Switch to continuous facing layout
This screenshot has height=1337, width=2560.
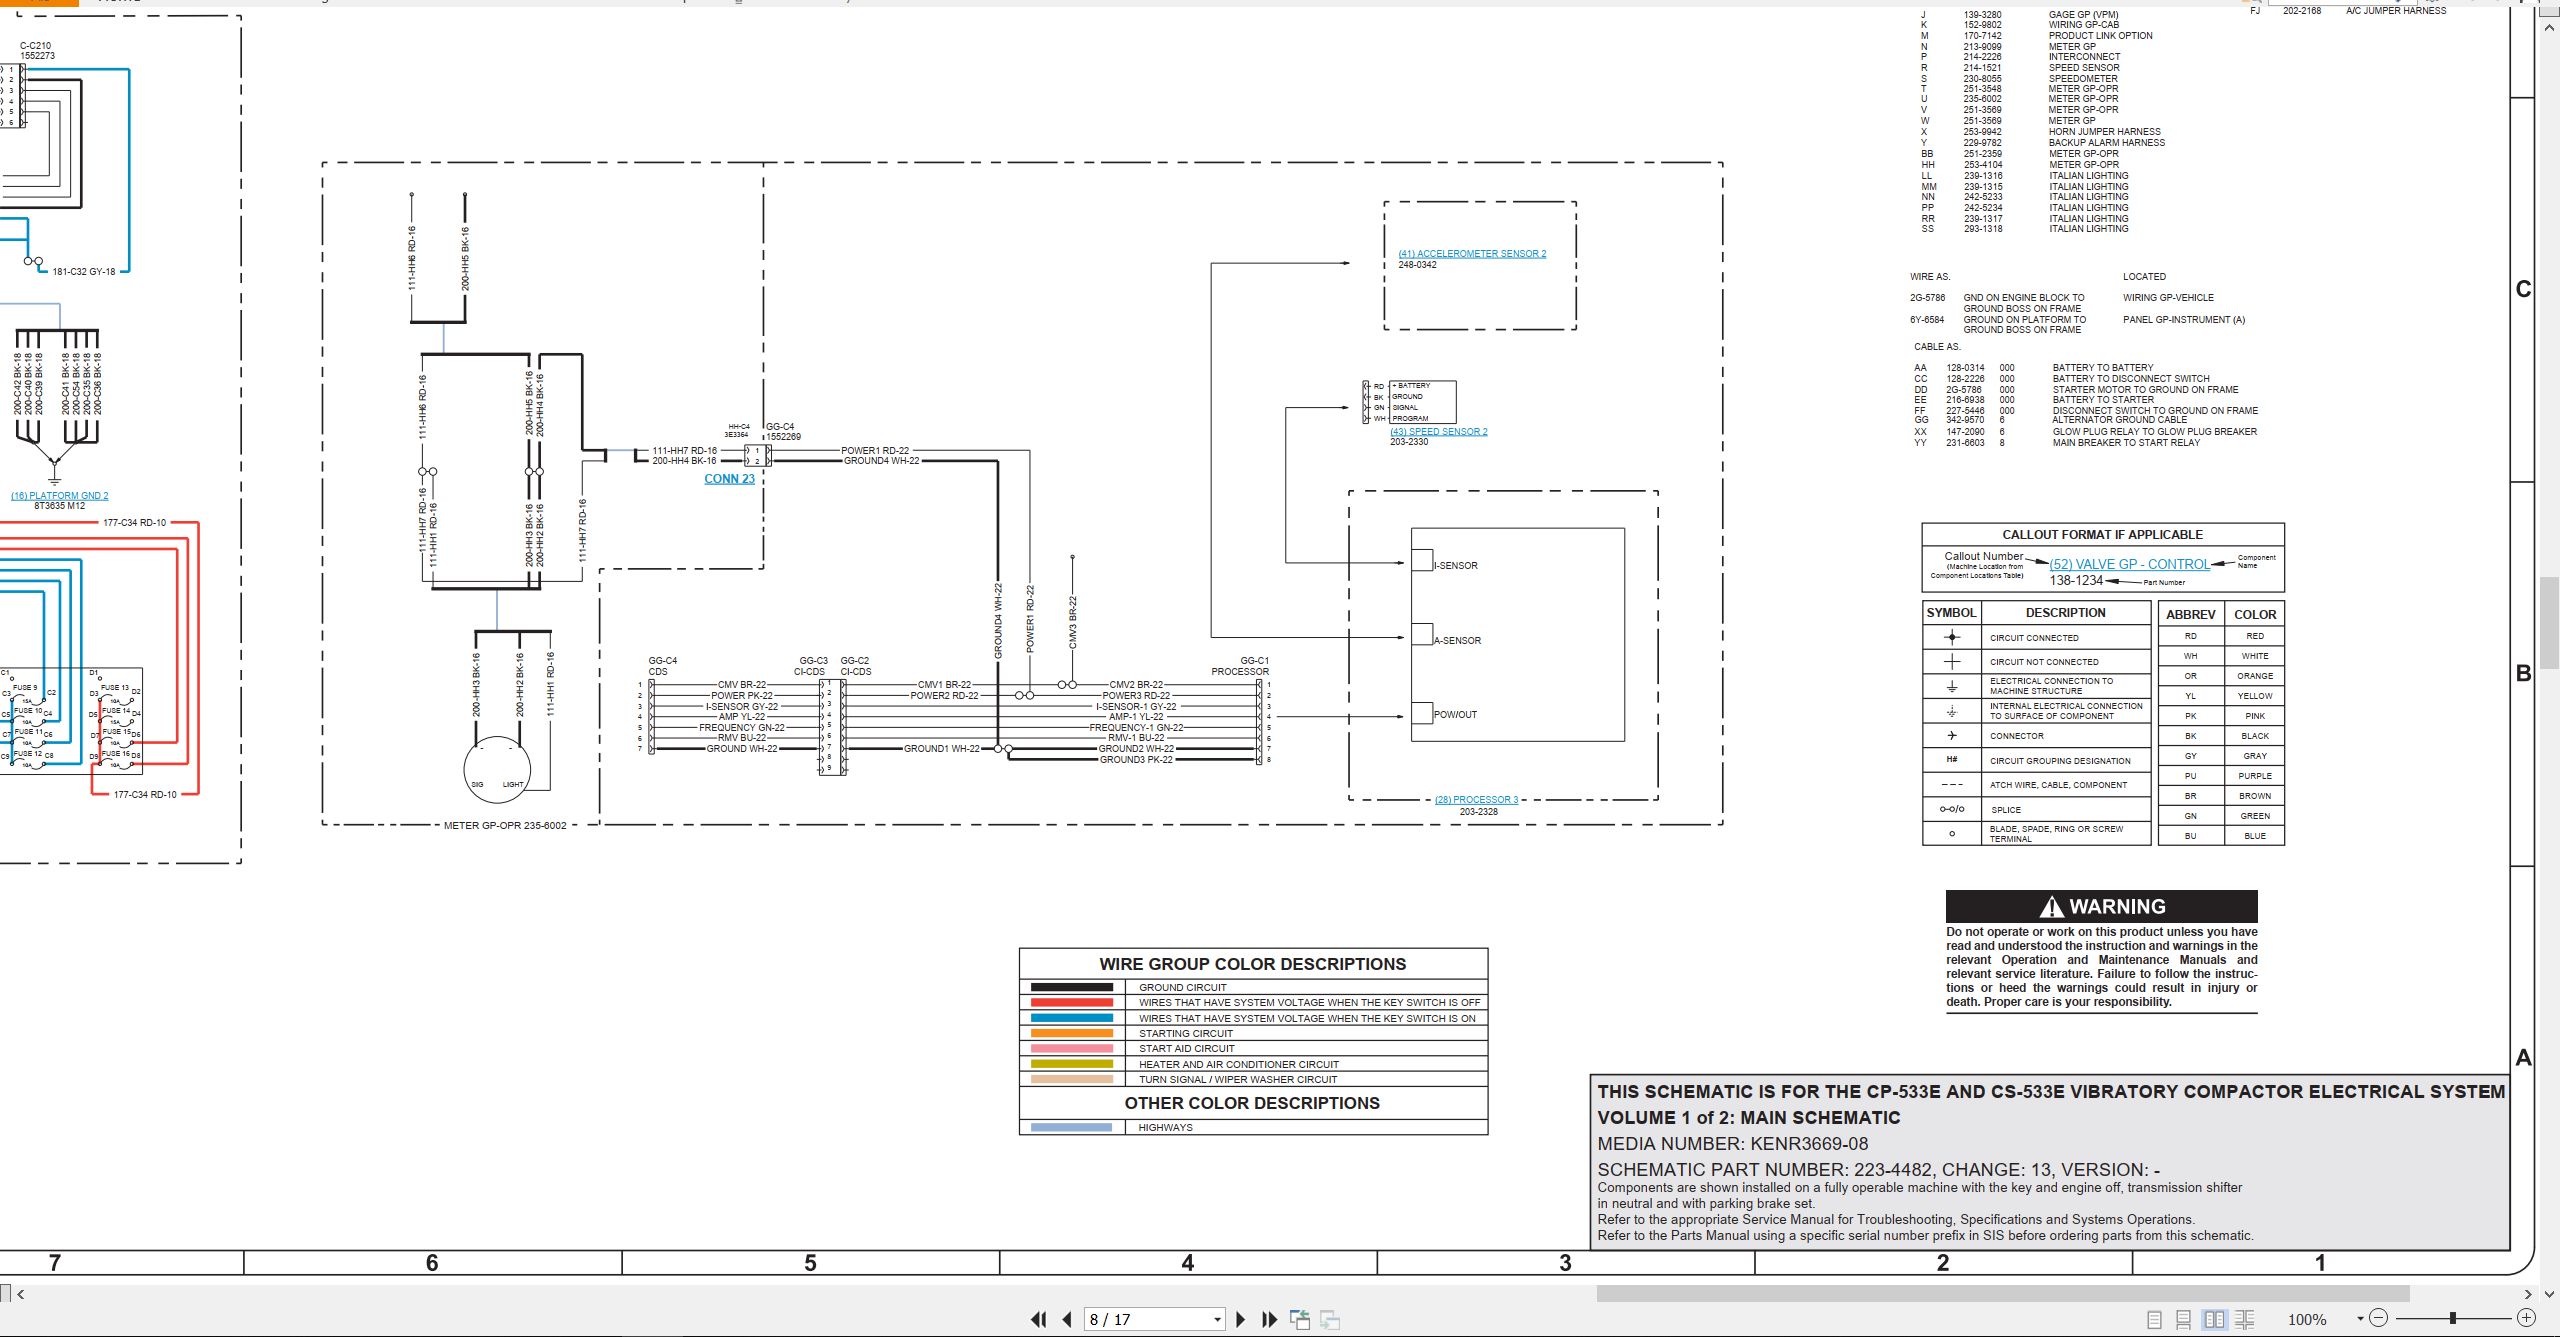pos(2244,1319)
